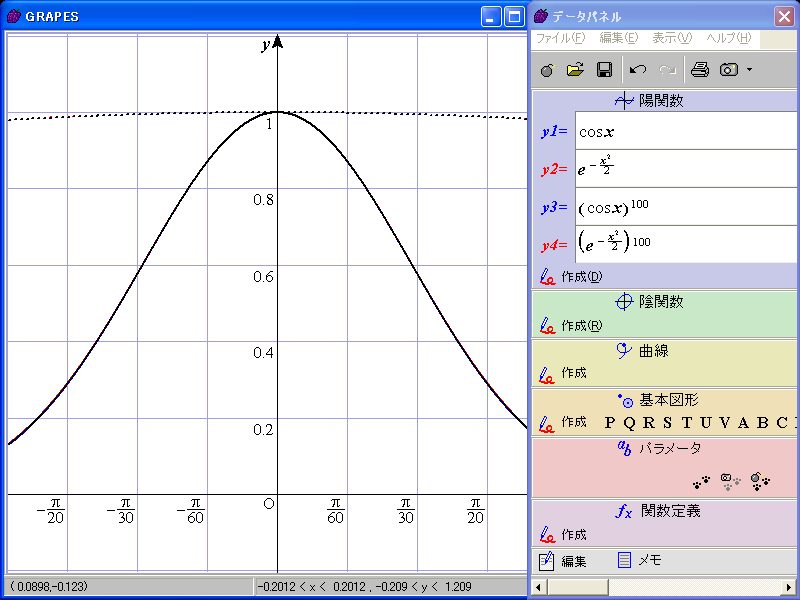Open a file with the folder icon
This screenshot has width=800, height=600.
pos(575,70)
